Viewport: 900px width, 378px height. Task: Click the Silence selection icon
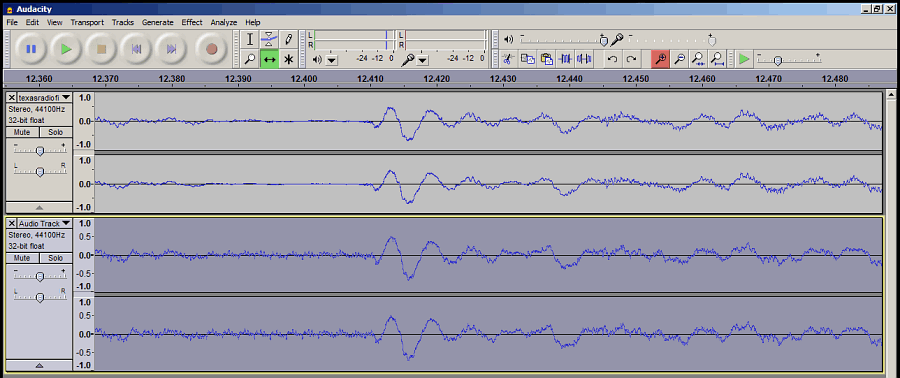(x=584, y=59)
